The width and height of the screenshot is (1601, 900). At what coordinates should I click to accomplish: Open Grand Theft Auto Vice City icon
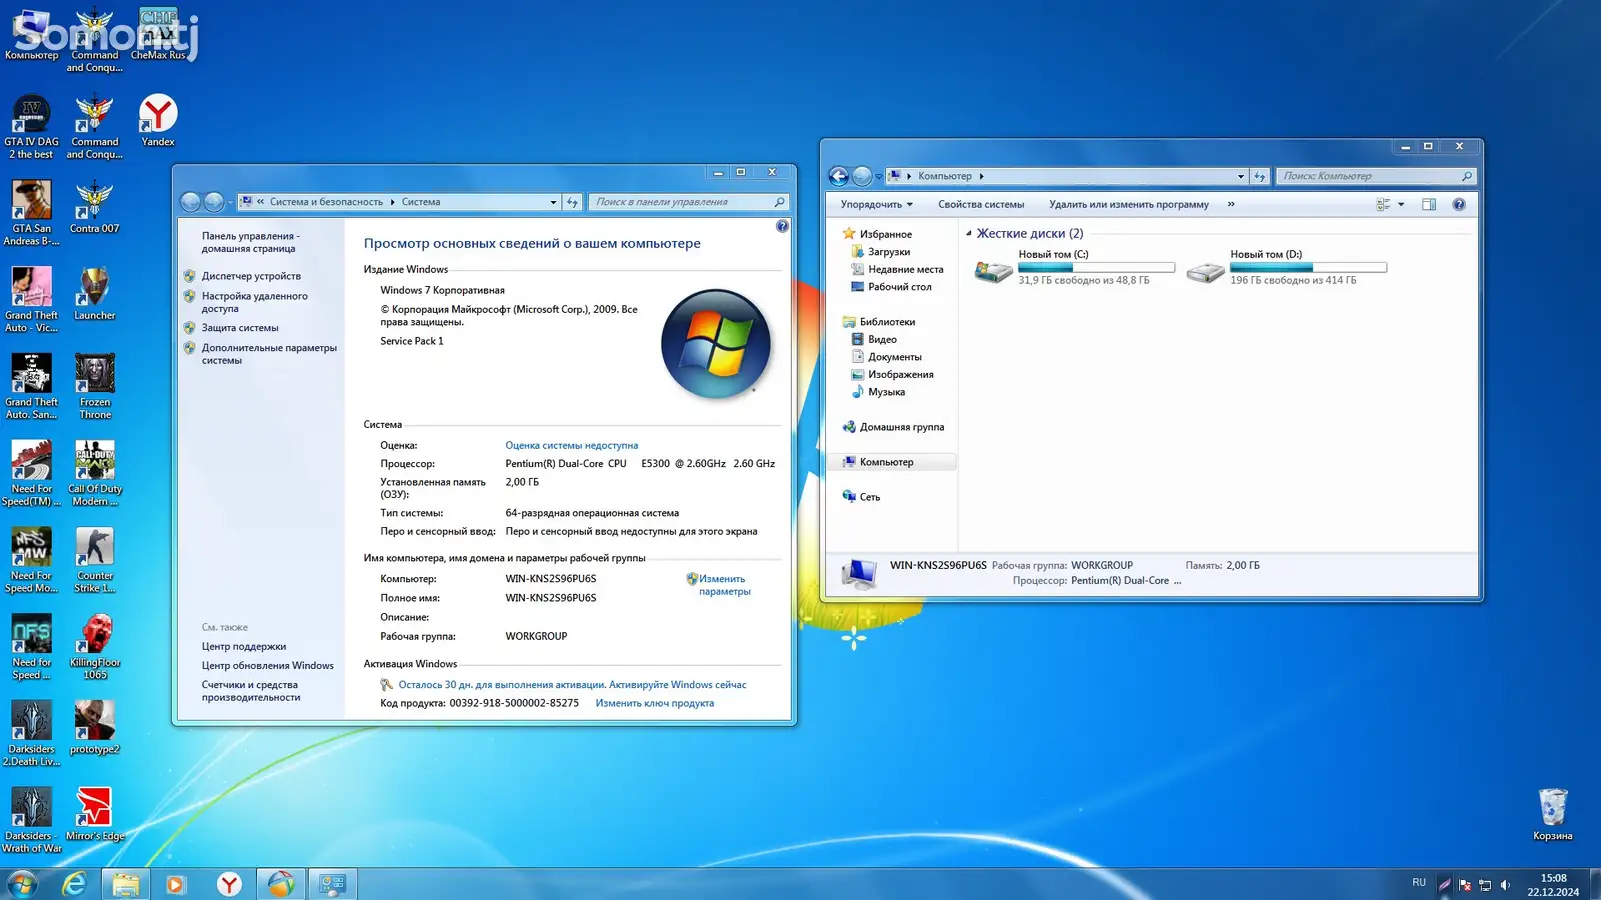click(31, 300)
